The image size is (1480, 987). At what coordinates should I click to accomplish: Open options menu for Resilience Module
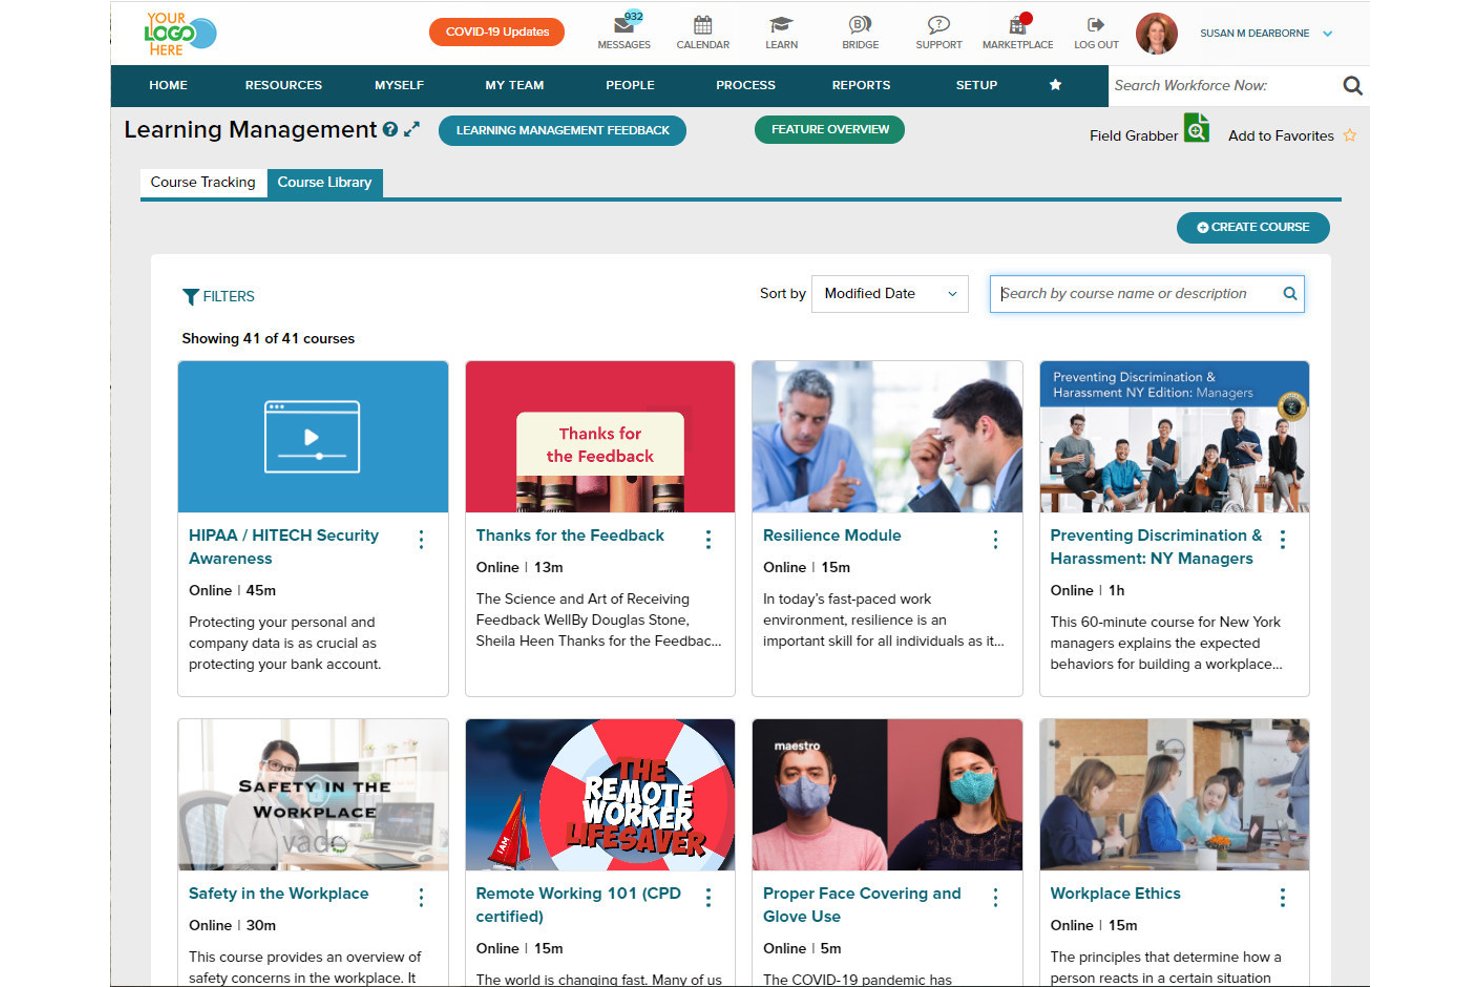tap(995, 539)
